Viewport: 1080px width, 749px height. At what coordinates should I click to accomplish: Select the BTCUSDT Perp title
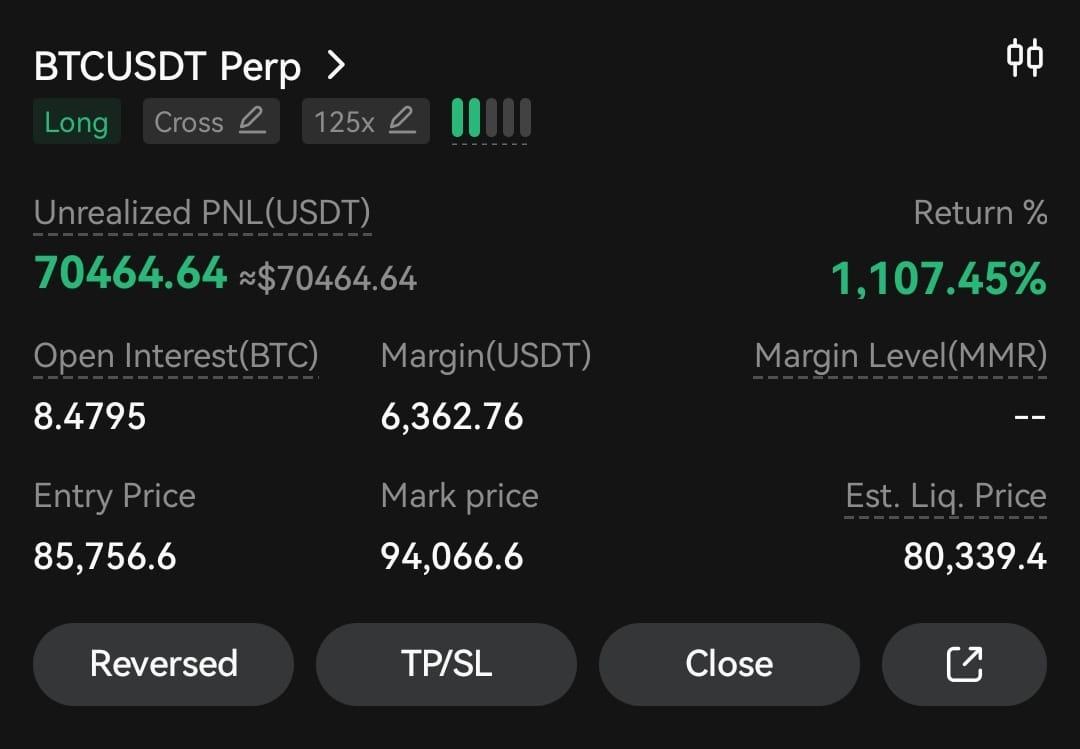click(x=167, y=67)
